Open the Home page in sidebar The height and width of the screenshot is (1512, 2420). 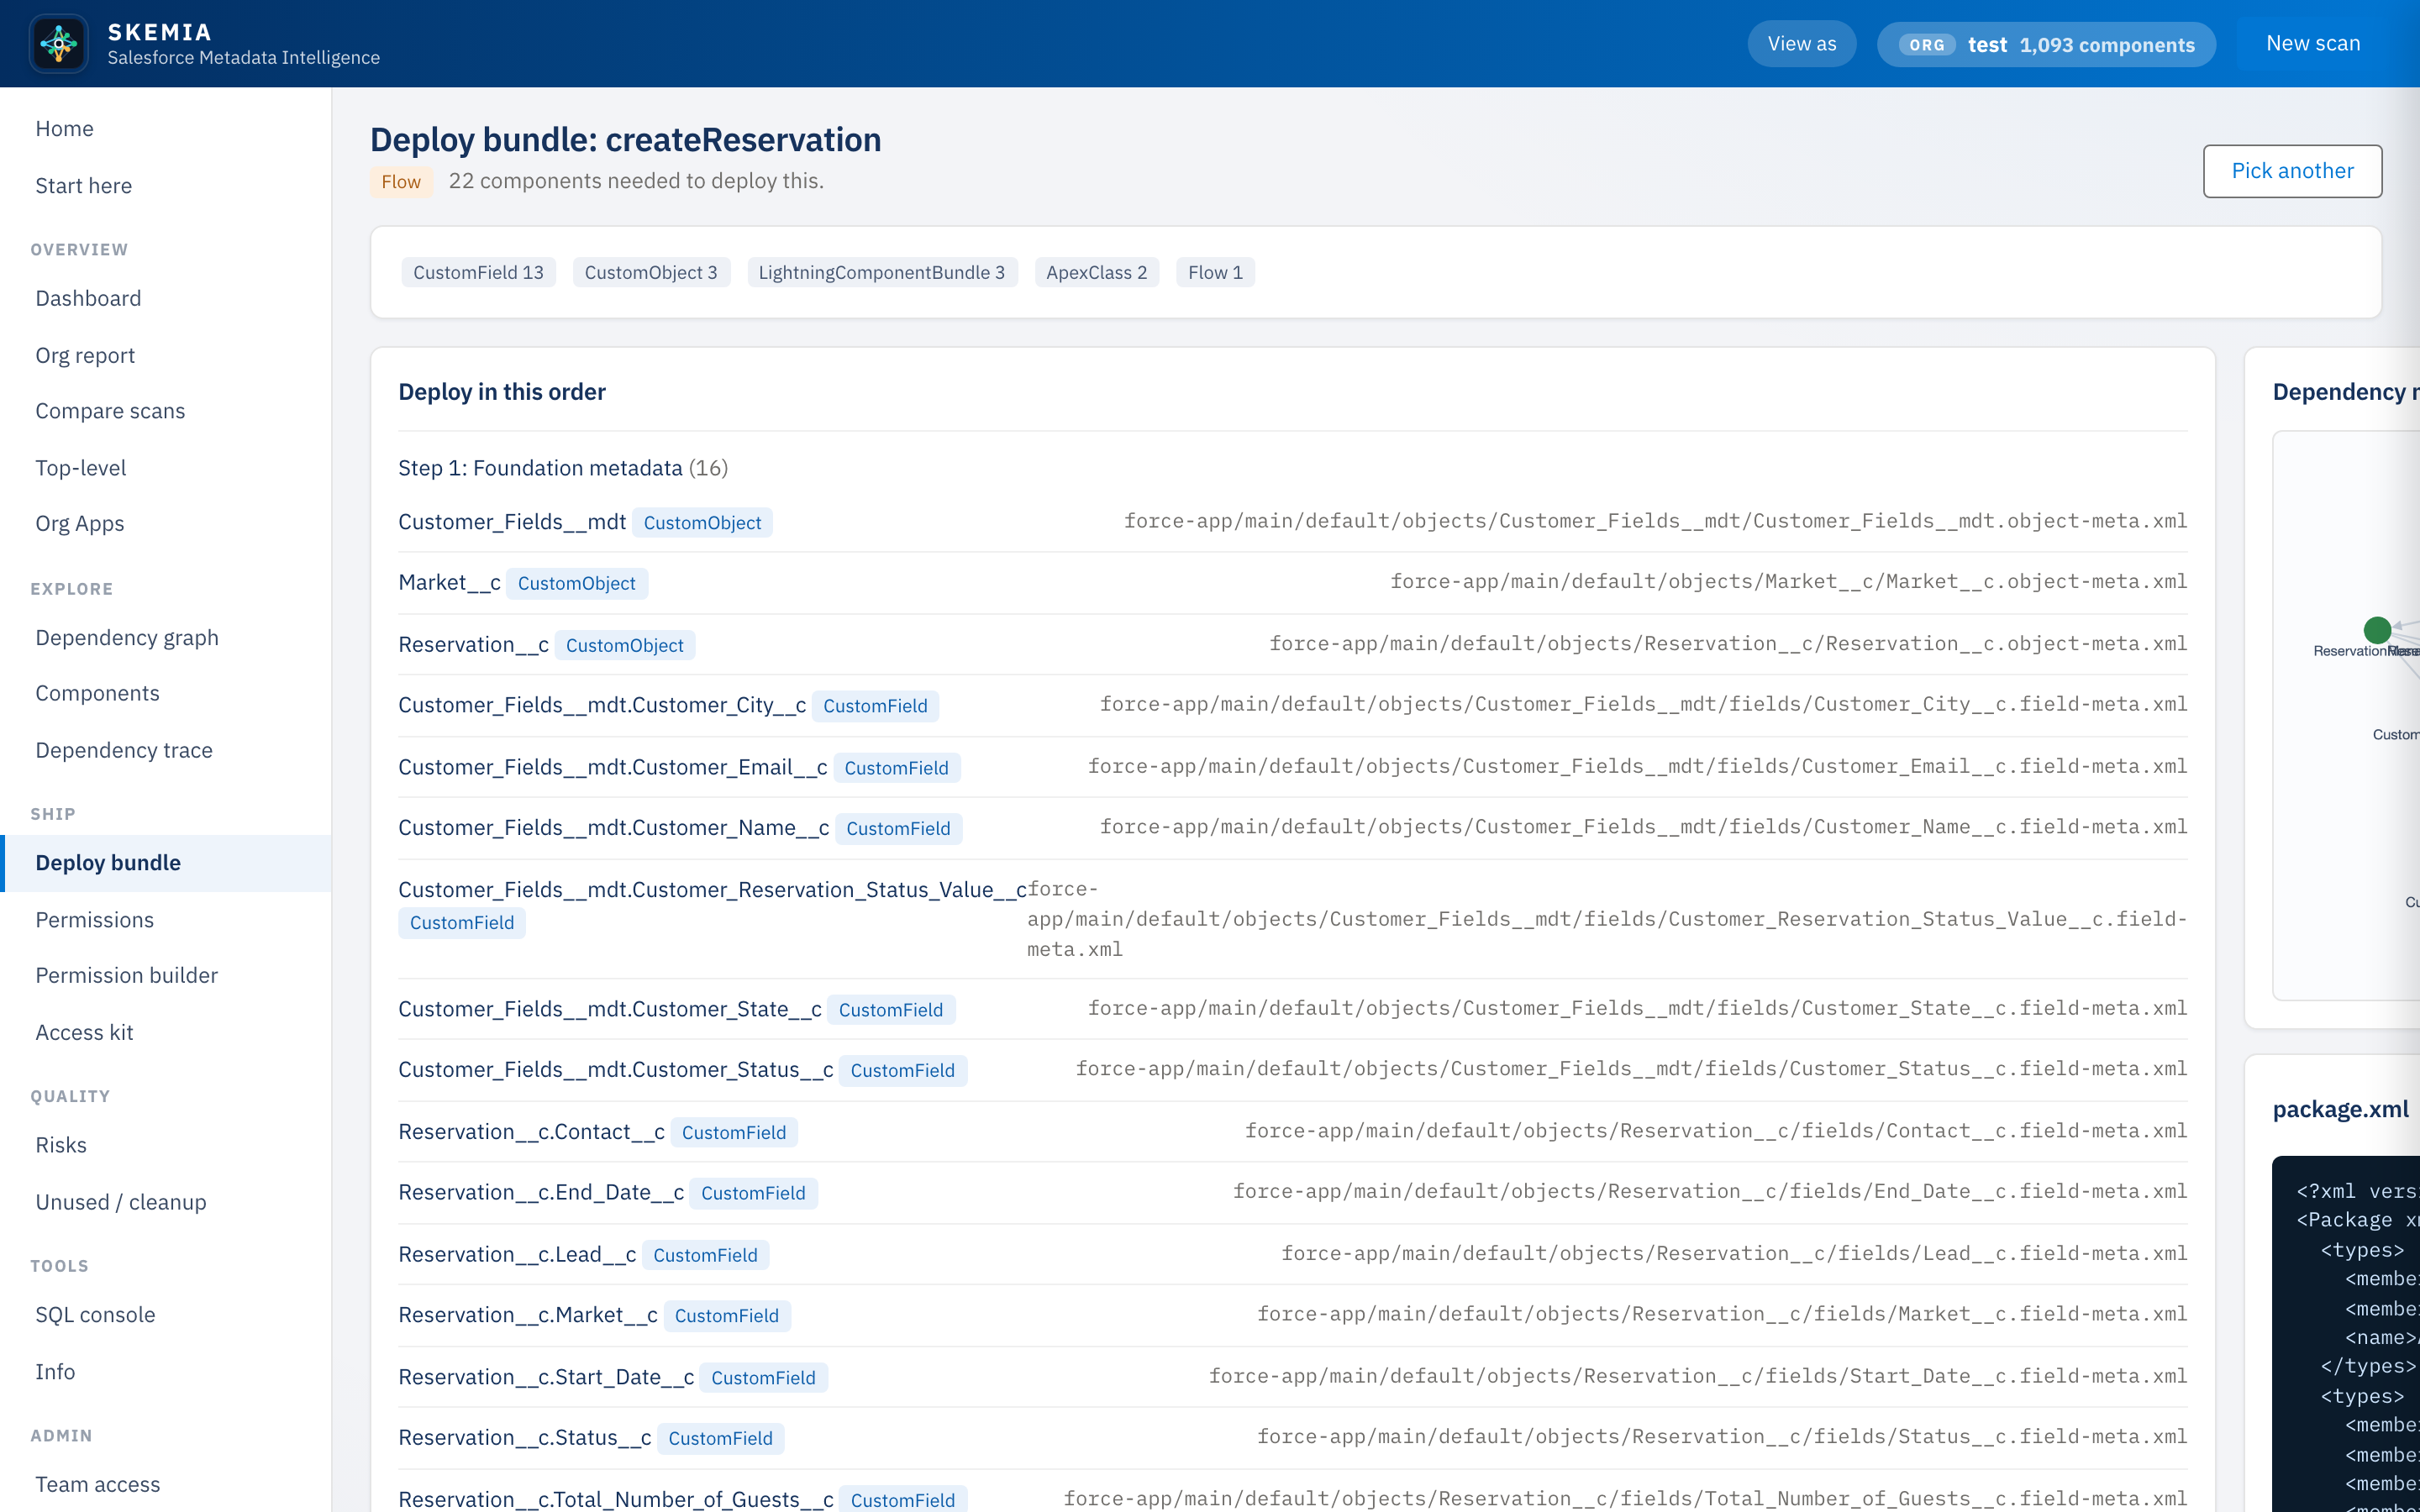coord(166,129)
